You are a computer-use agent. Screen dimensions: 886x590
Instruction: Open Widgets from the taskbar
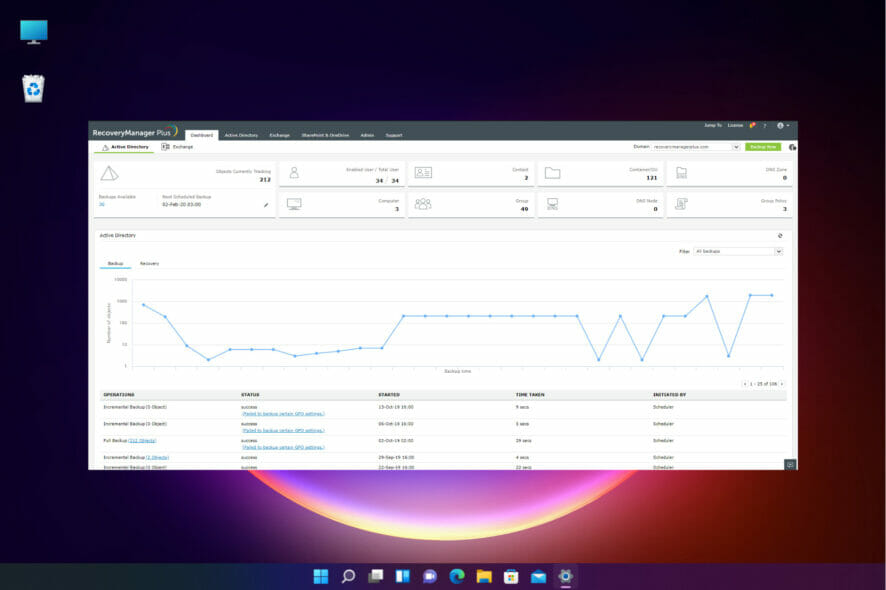[402, 576]
